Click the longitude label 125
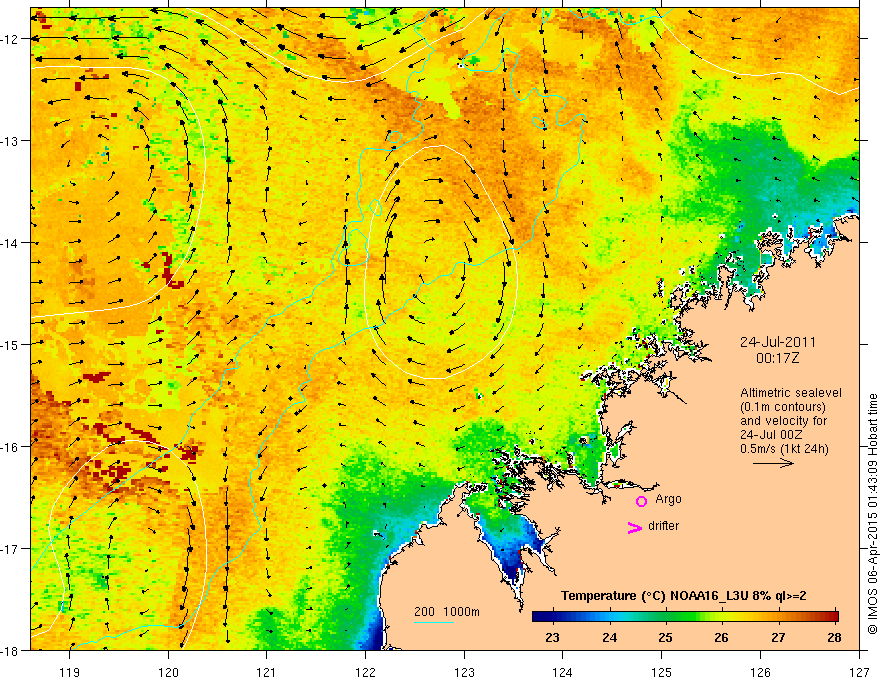Viewport: 880px width, 680px height. pos(662,672)
